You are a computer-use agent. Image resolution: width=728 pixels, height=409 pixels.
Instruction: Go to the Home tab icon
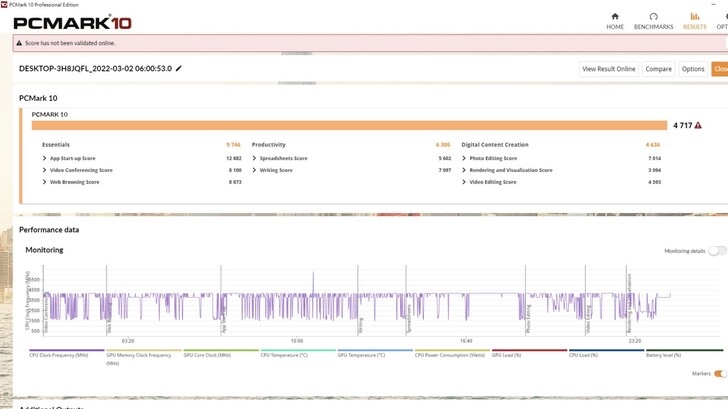(614, 17)
